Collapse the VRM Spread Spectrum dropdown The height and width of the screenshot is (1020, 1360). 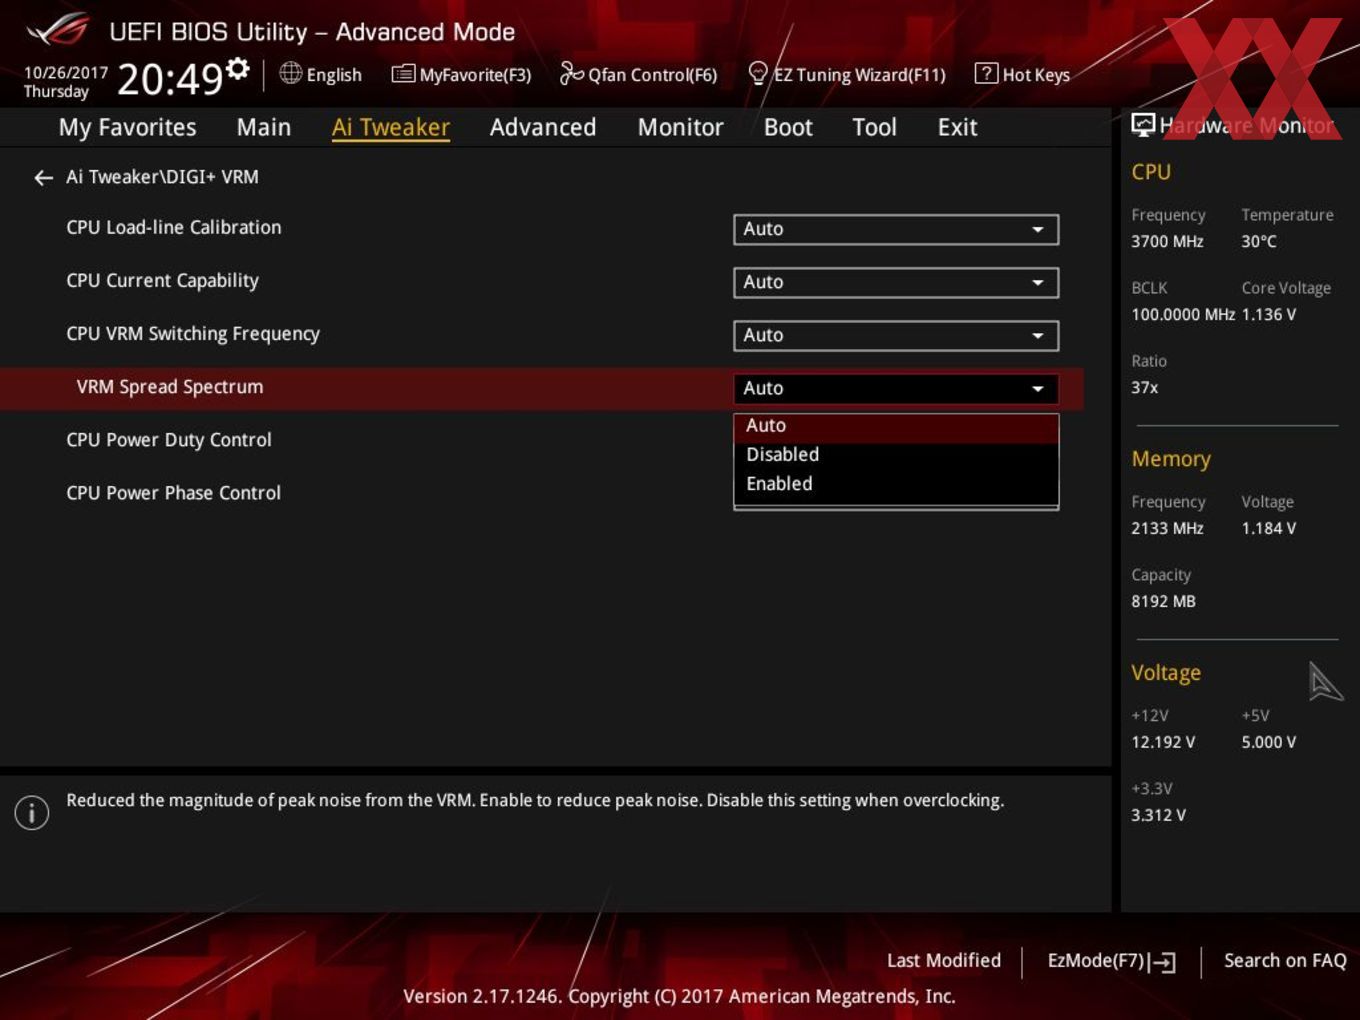pyautogui.click(x=896, y=388)
